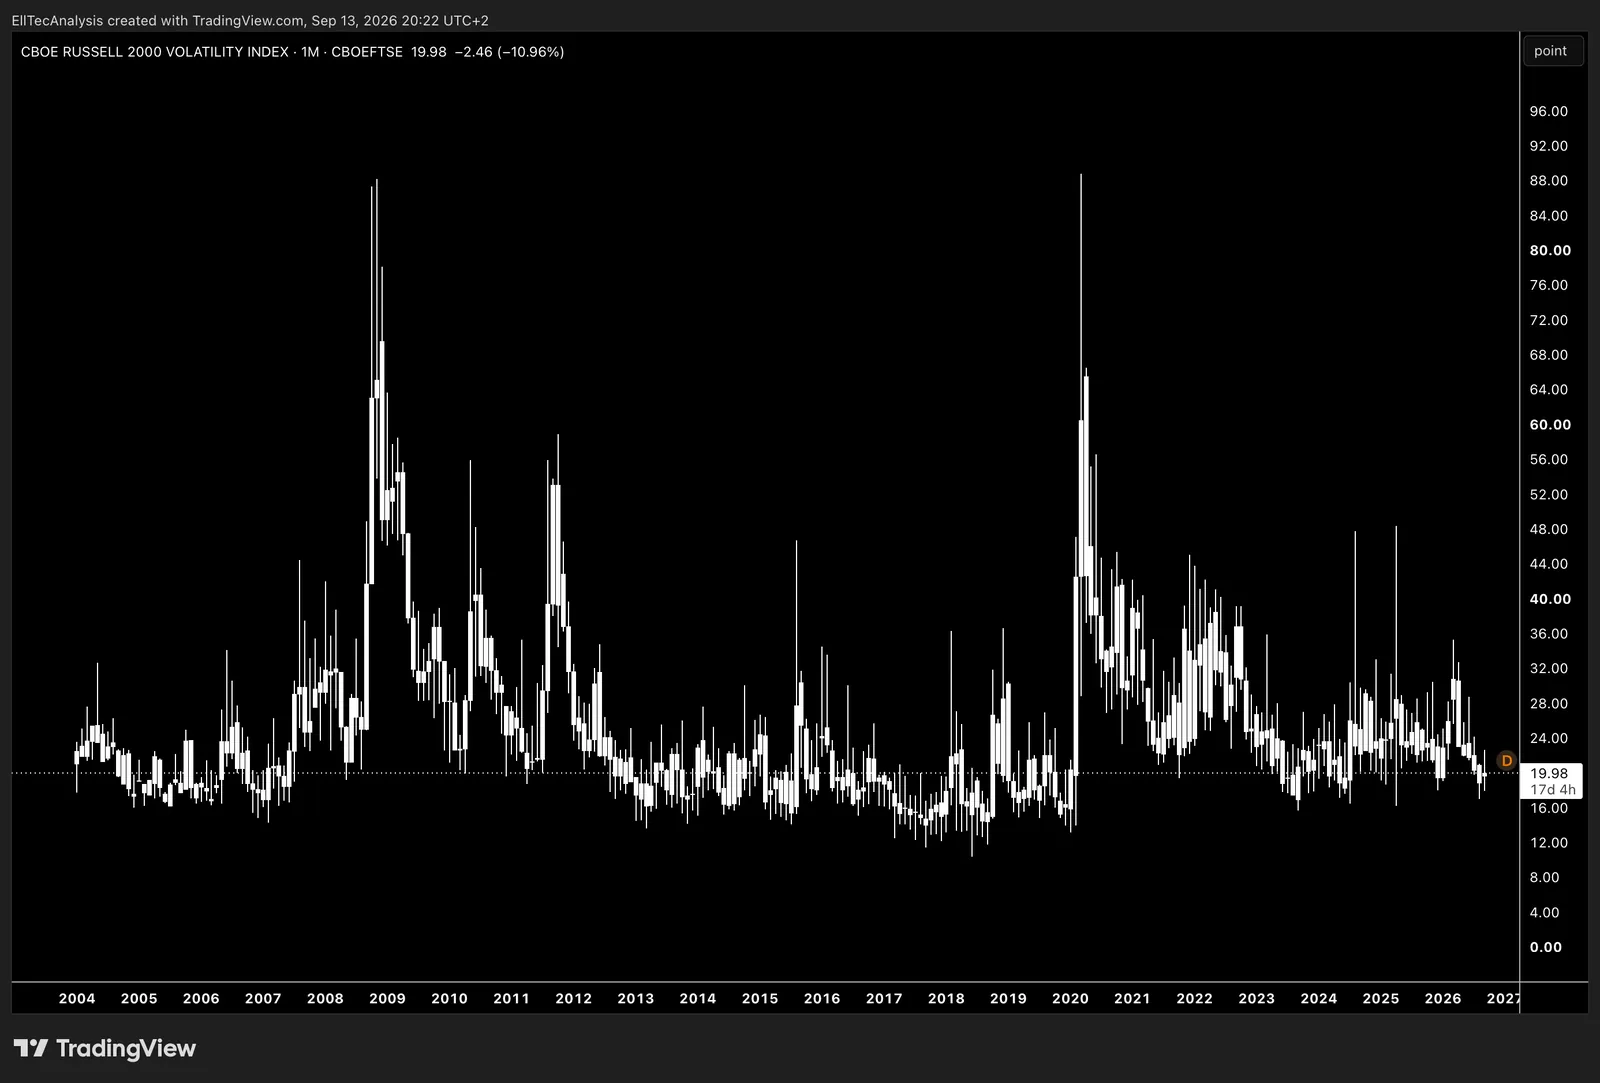
Task: Click the white 19.98 current price label on the axis
Action: pyautogui.click(x=1549, y=773)
